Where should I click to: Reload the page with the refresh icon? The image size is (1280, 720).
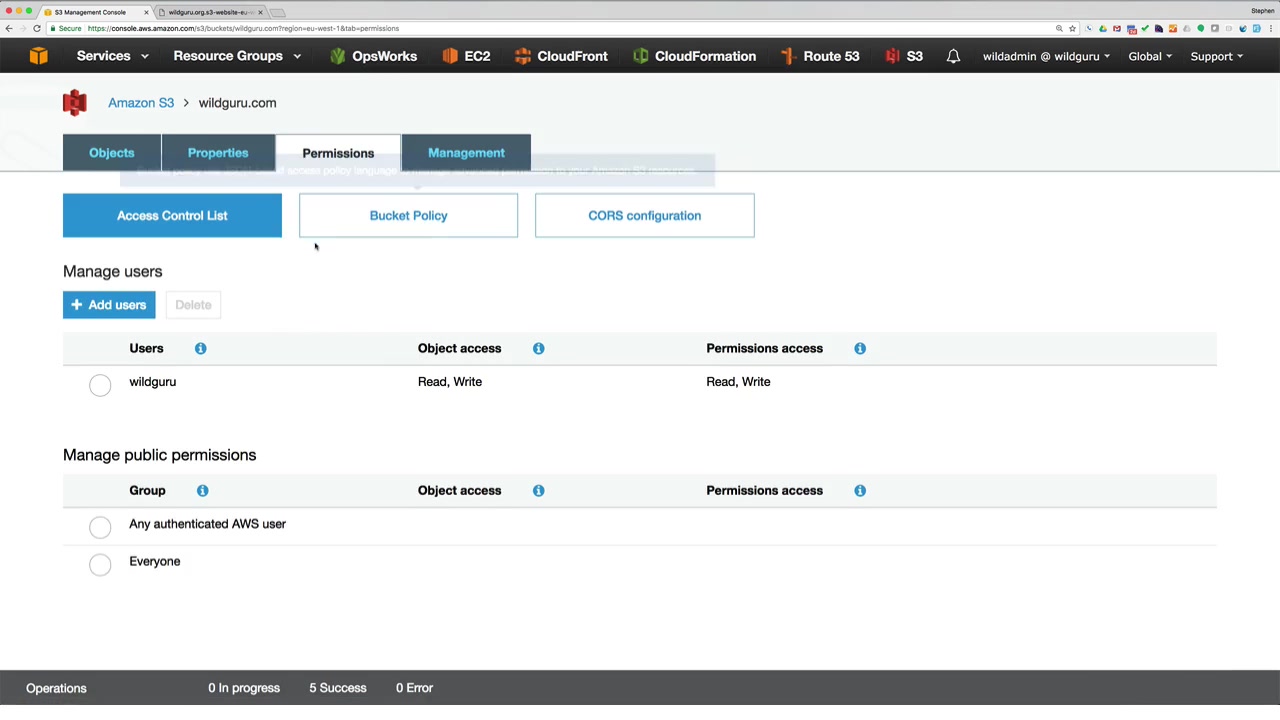(37, 28)
